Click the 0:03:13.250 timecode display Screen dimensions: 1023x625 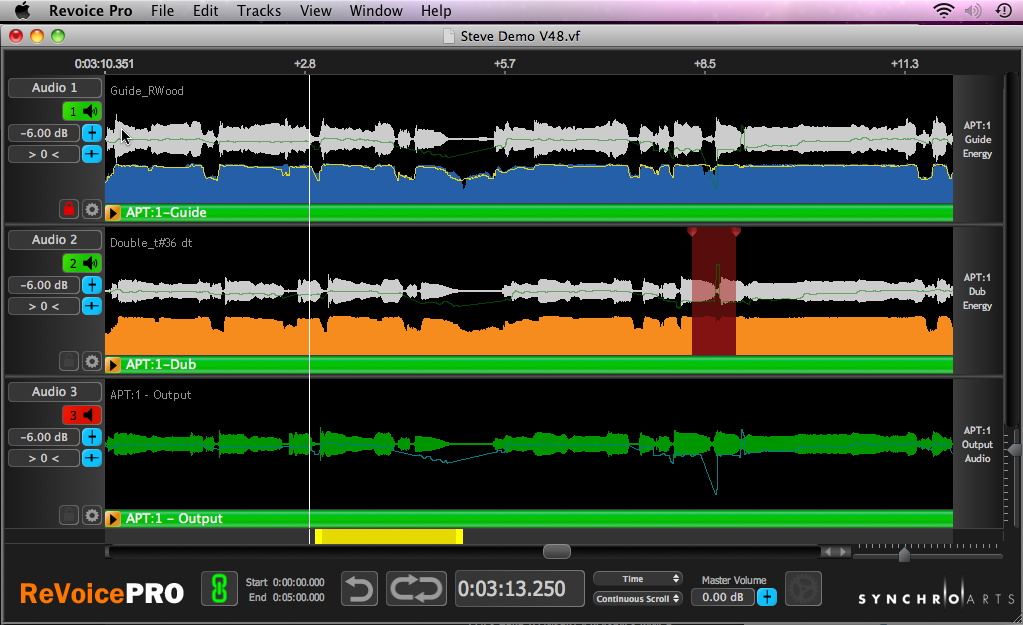coord(519,589)
